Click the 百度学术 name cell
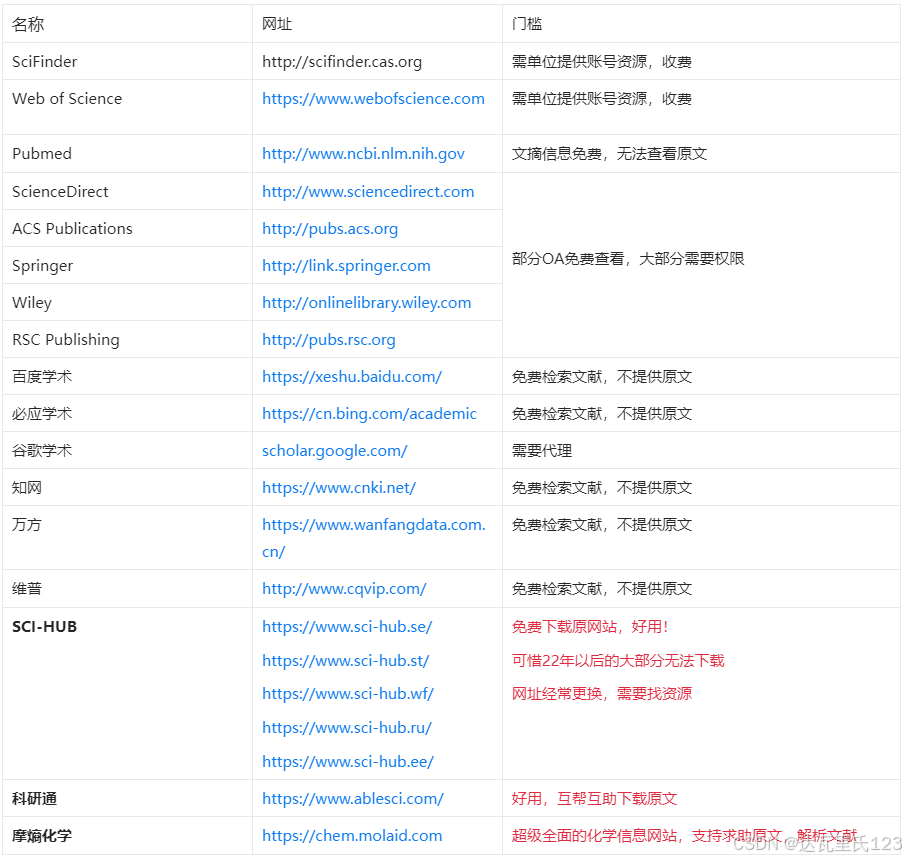Screen dimensions: 906x859 click(127, 376)
